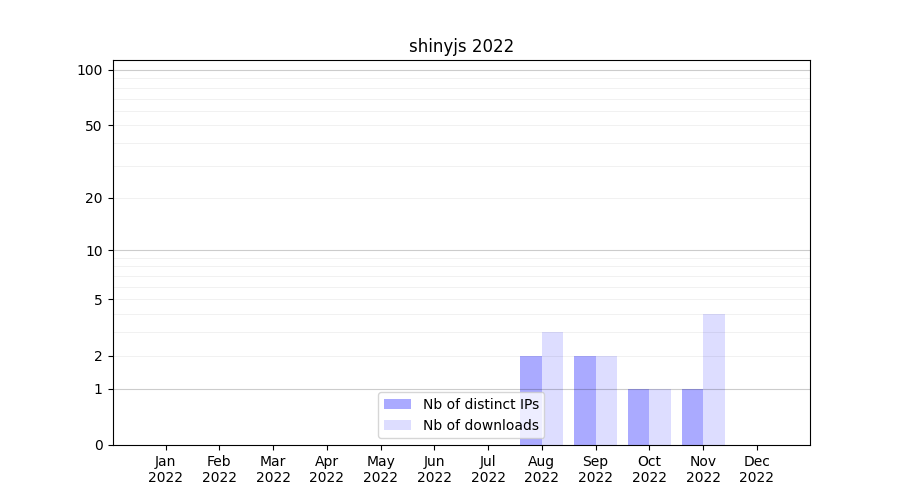Select the "0" y-axis tick label

[x=98, y=445]
